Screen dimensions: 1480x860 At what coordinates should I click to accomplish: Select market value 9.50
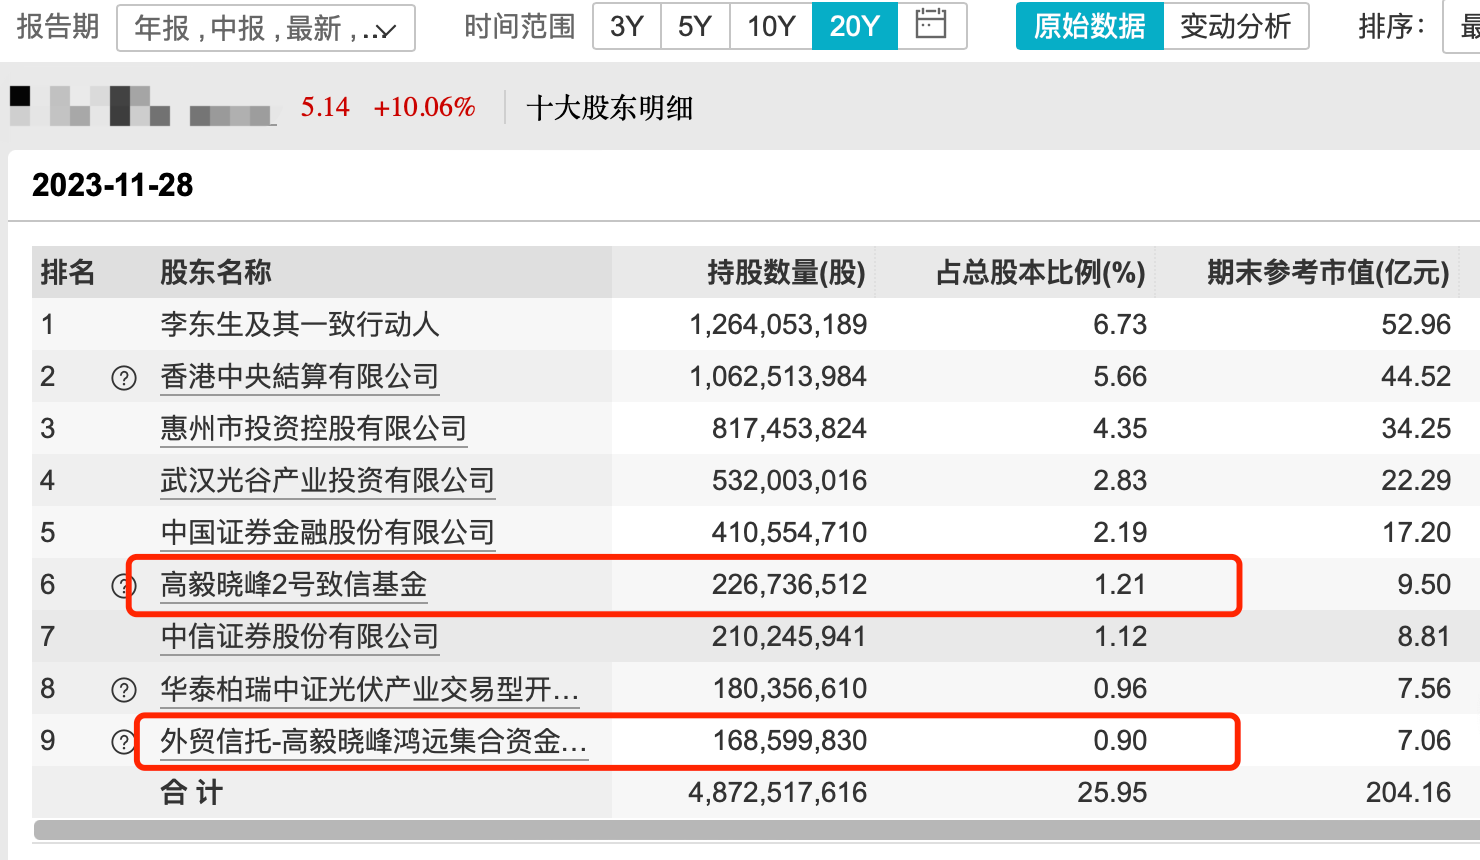click(1424, 584)
